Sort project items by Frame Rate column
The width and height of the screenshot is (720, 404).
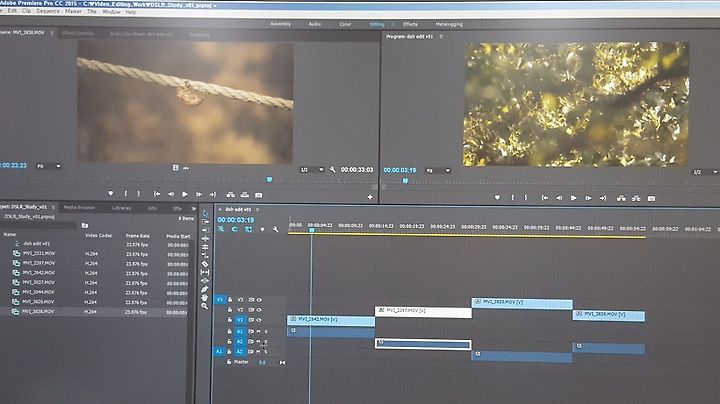pos(138,236)
